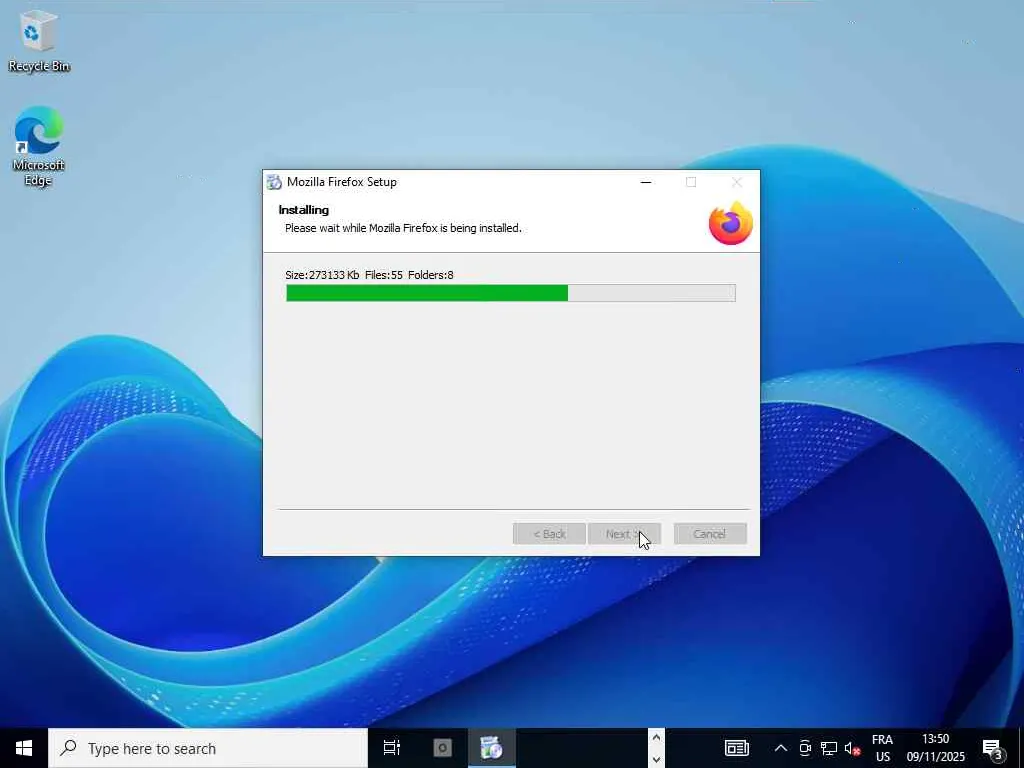The height and width of the screenshot is (768, 1024).
Task: Open the notification center icon
Action: click(x=992, y=748)
